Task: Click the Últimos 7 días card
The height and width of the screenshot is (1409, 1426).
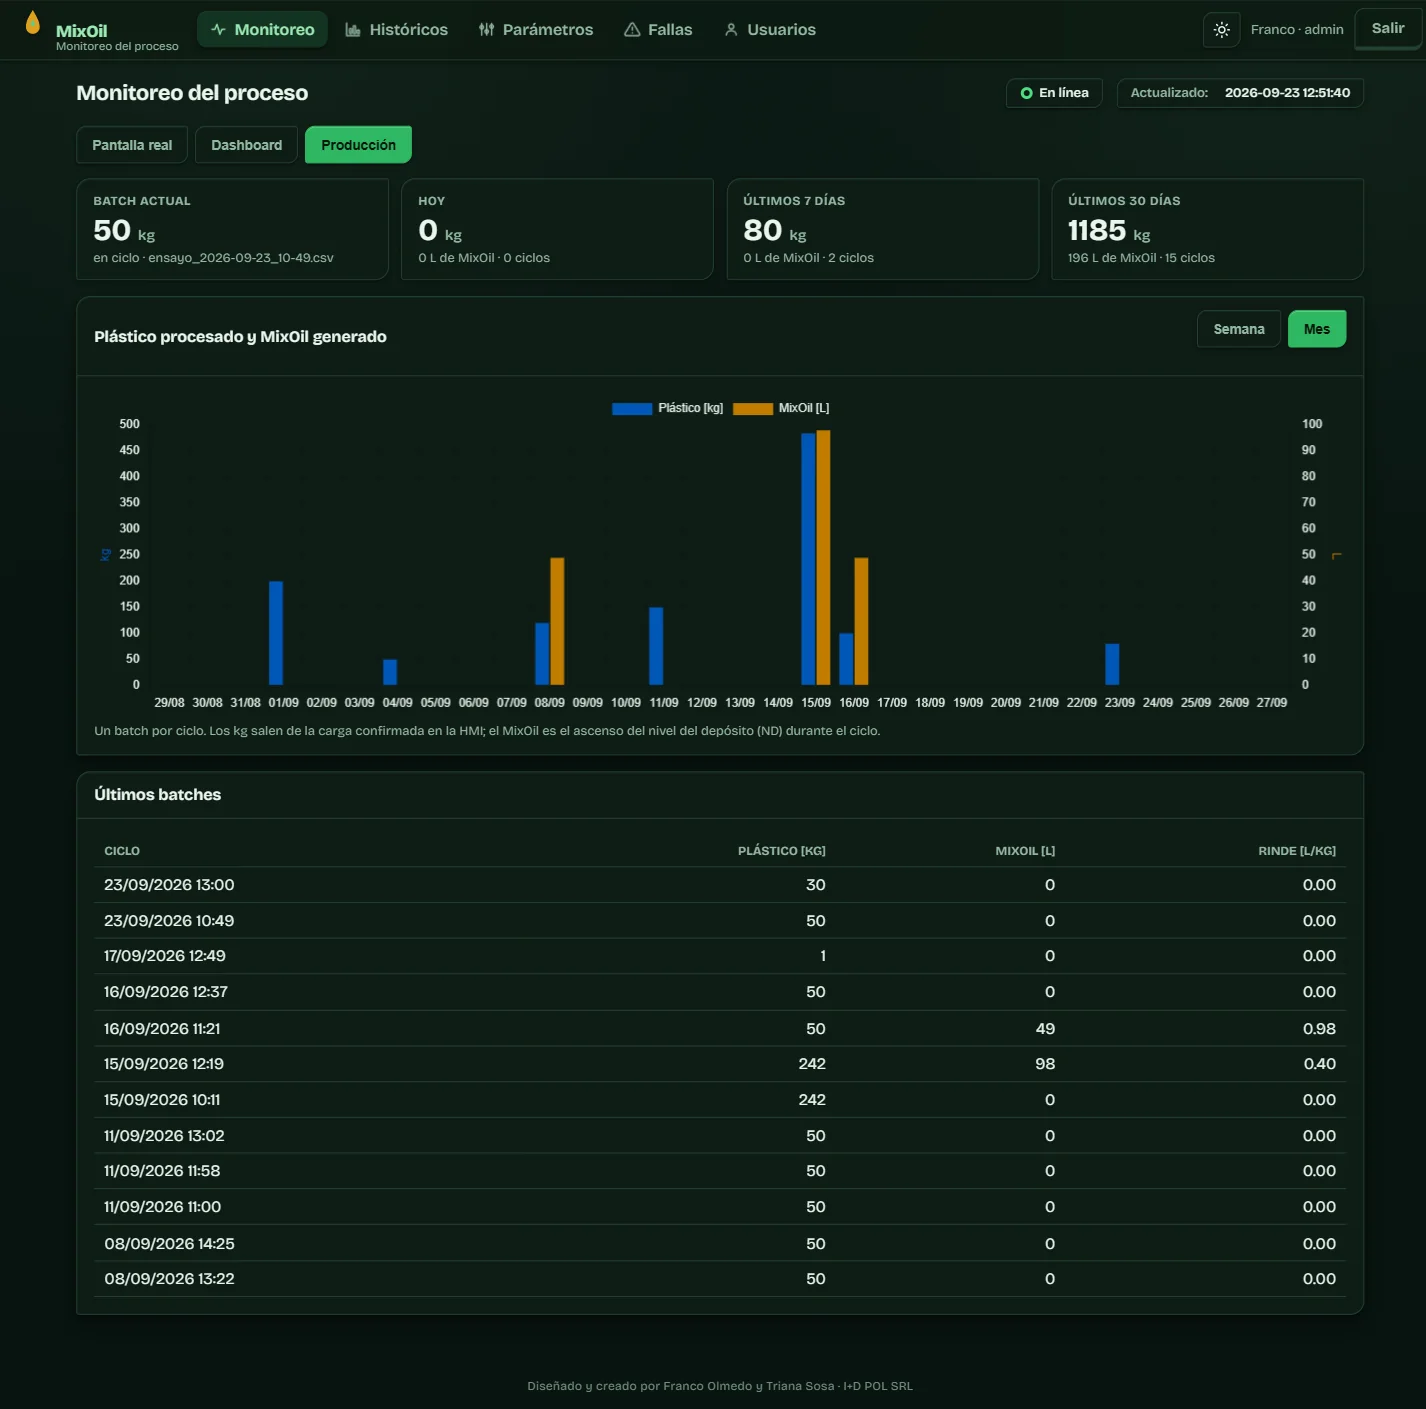Action: tap(882, 229)
